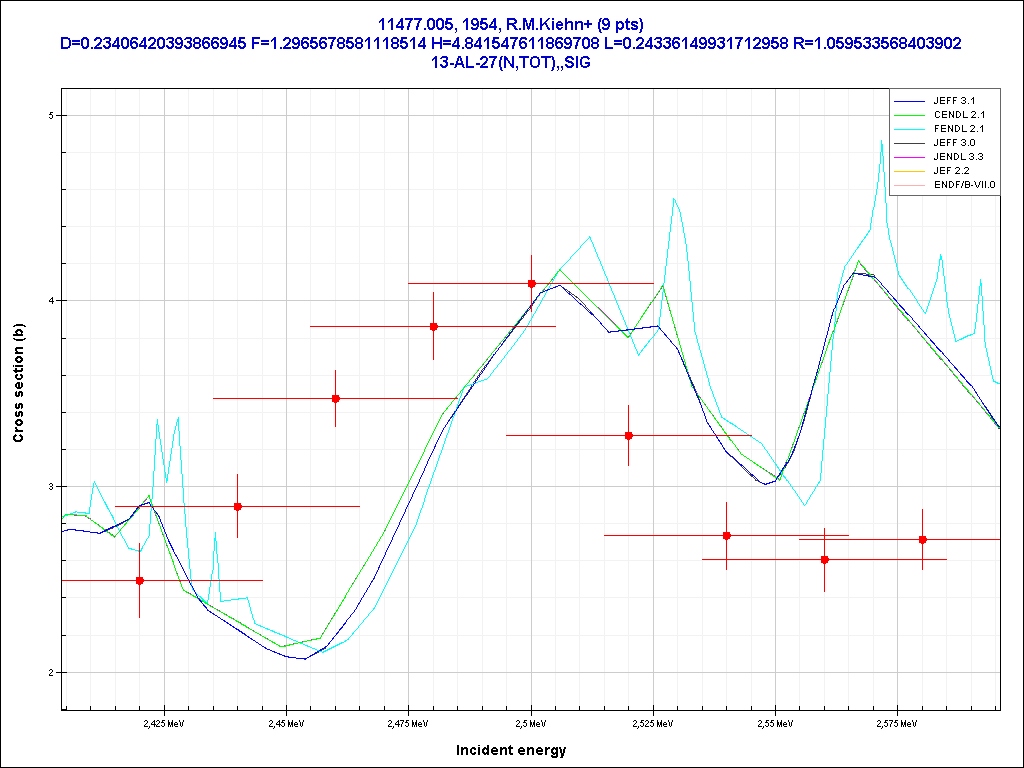This screenshot has height=768, width=1024.
Task: Click the green CENDL 2.1 line sample
Action: 911,115
